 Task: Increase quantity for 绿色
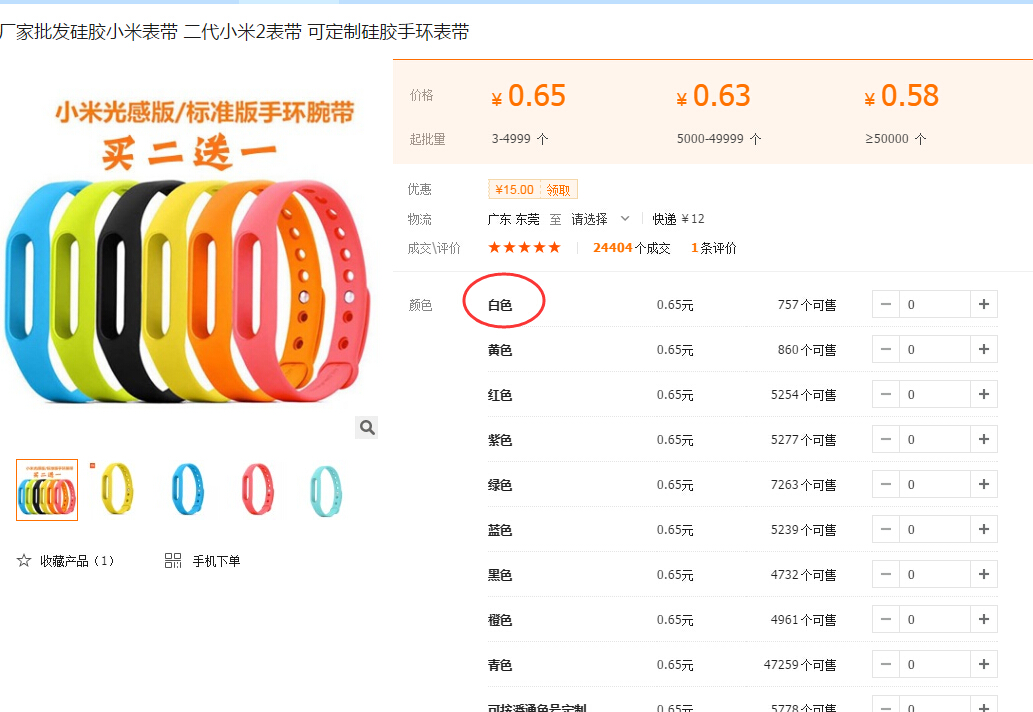(984, 484)
